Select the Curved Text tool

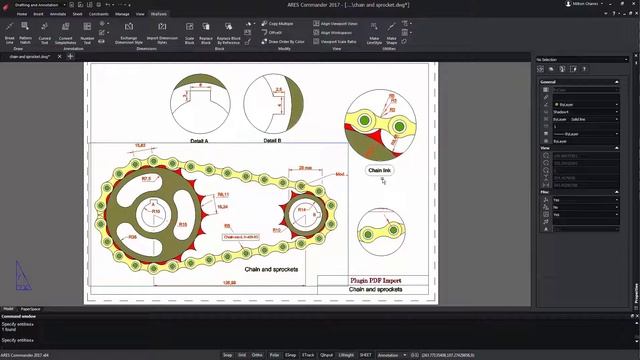[44, 33]
